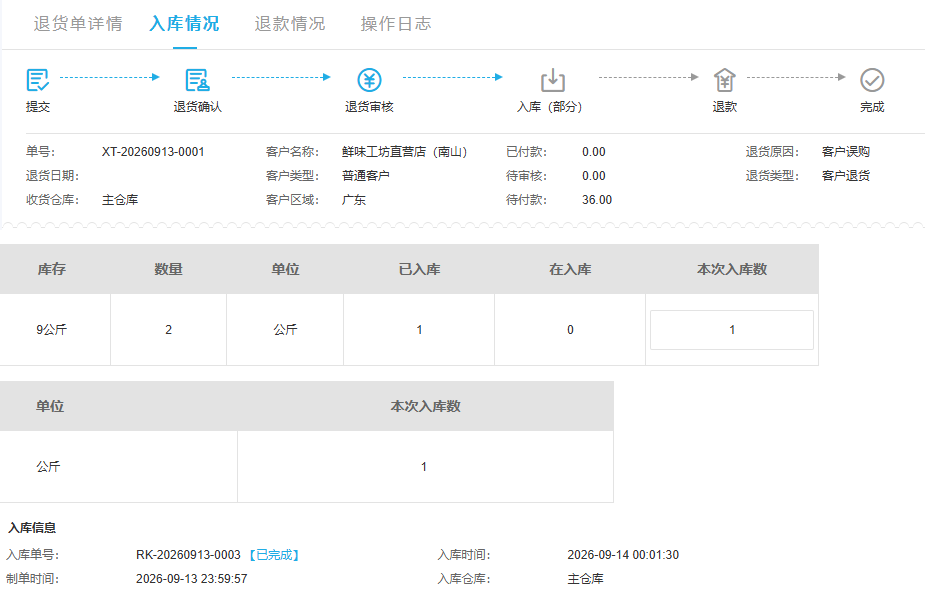The image size is (925, 597).
Task: Click creation time 2026-09-13 23:59:57
Action: pyautogui.click(x=192, y=579)
